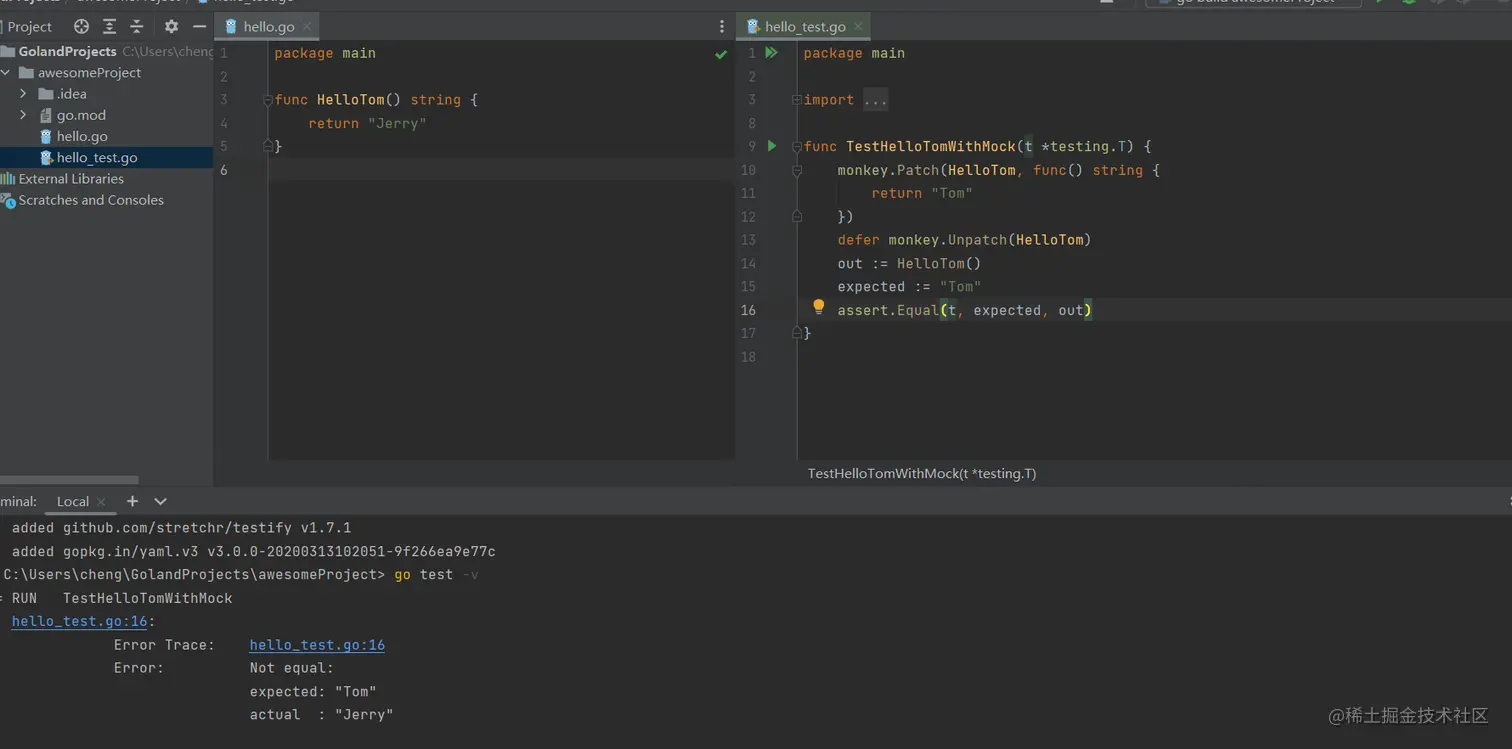This screenshot has width=1512, height=749.
Task: Click 'RUN TestHelloTomWithMock' terminal line
Action: tap(122, 599)
